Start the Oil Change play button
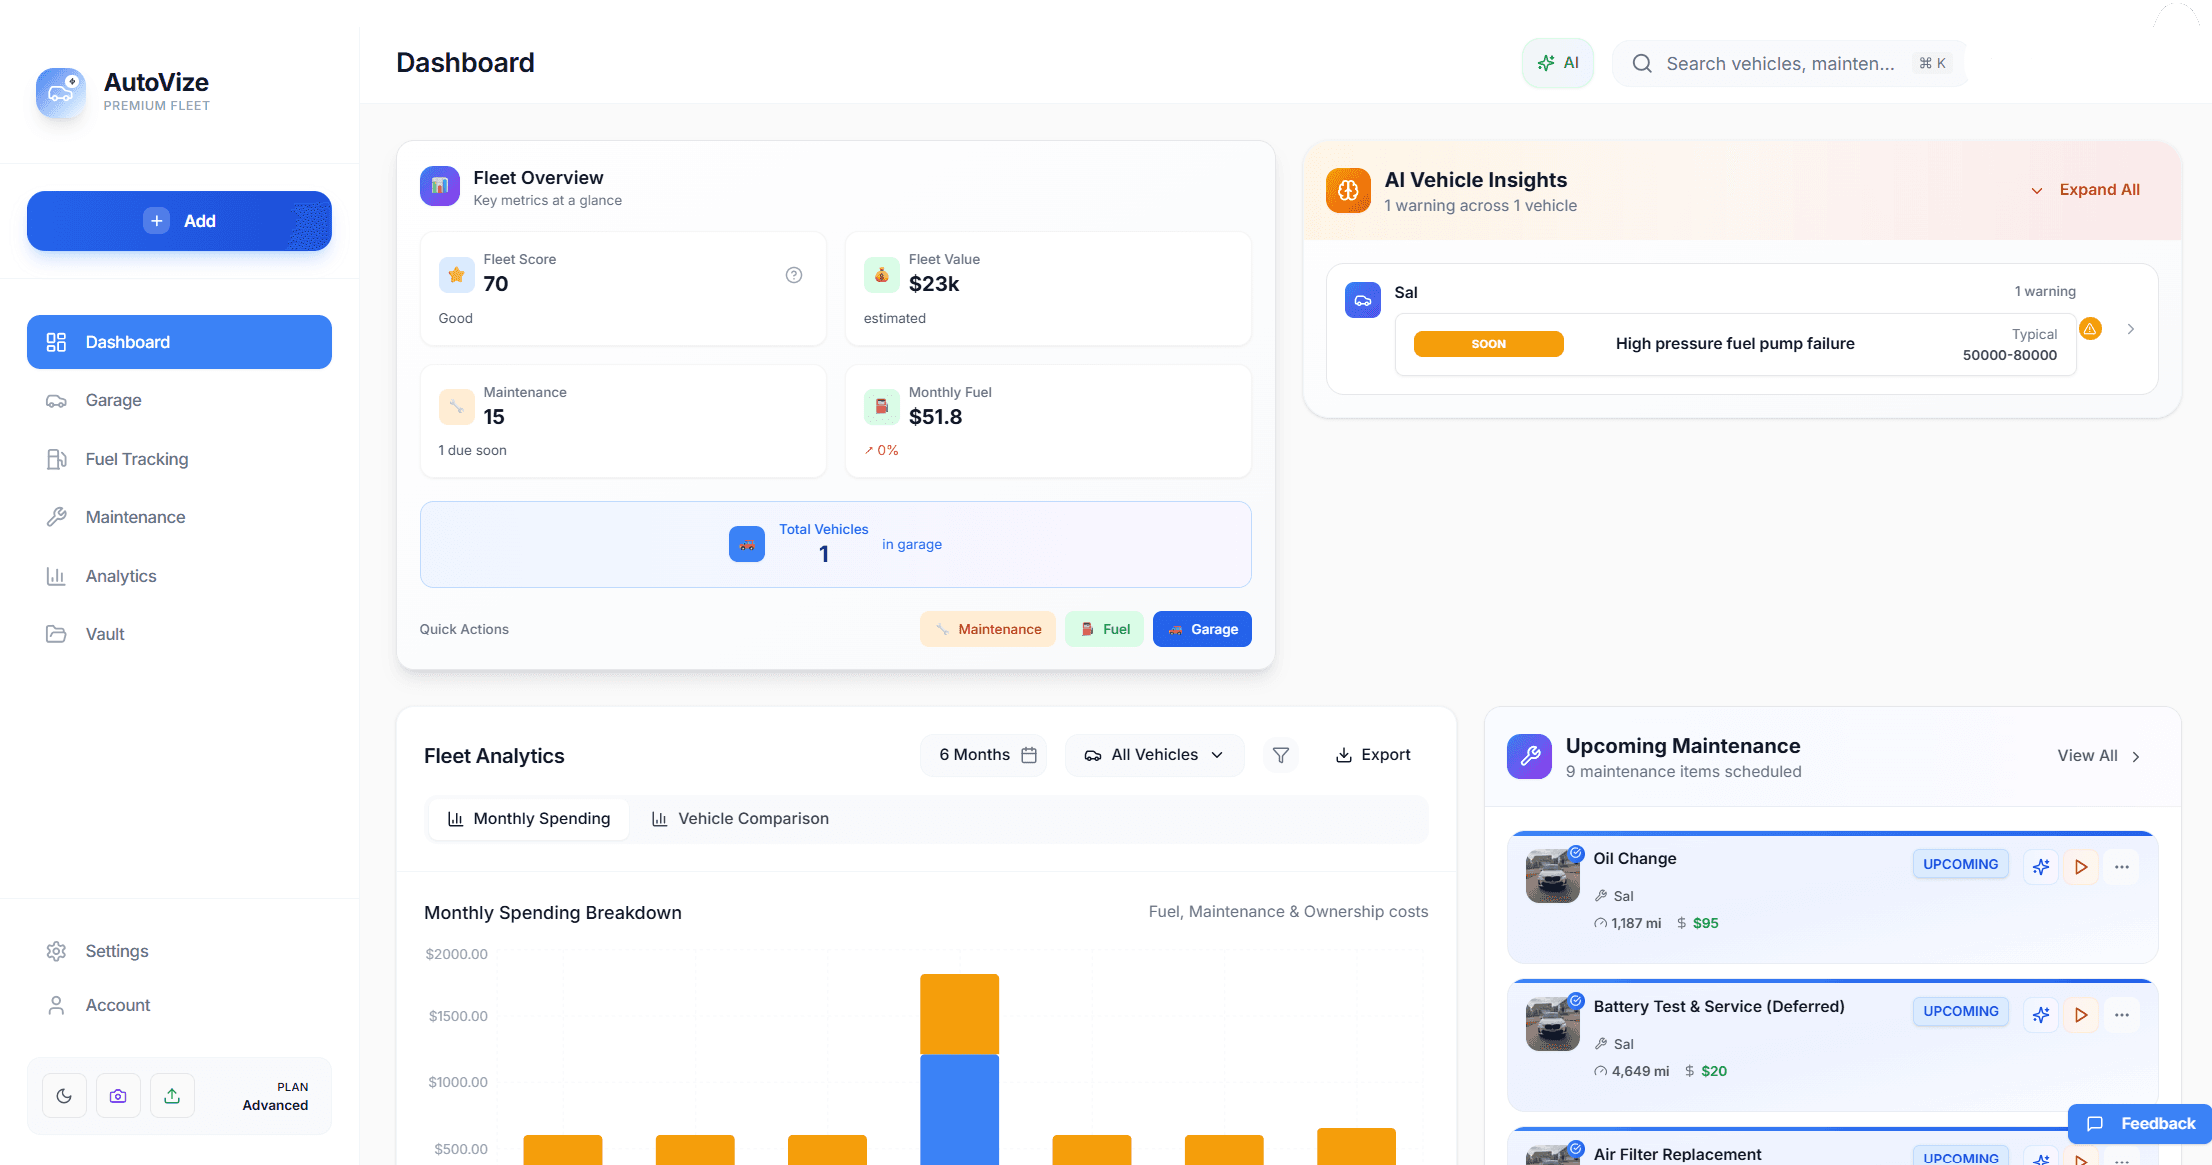 coord(2081,867)
